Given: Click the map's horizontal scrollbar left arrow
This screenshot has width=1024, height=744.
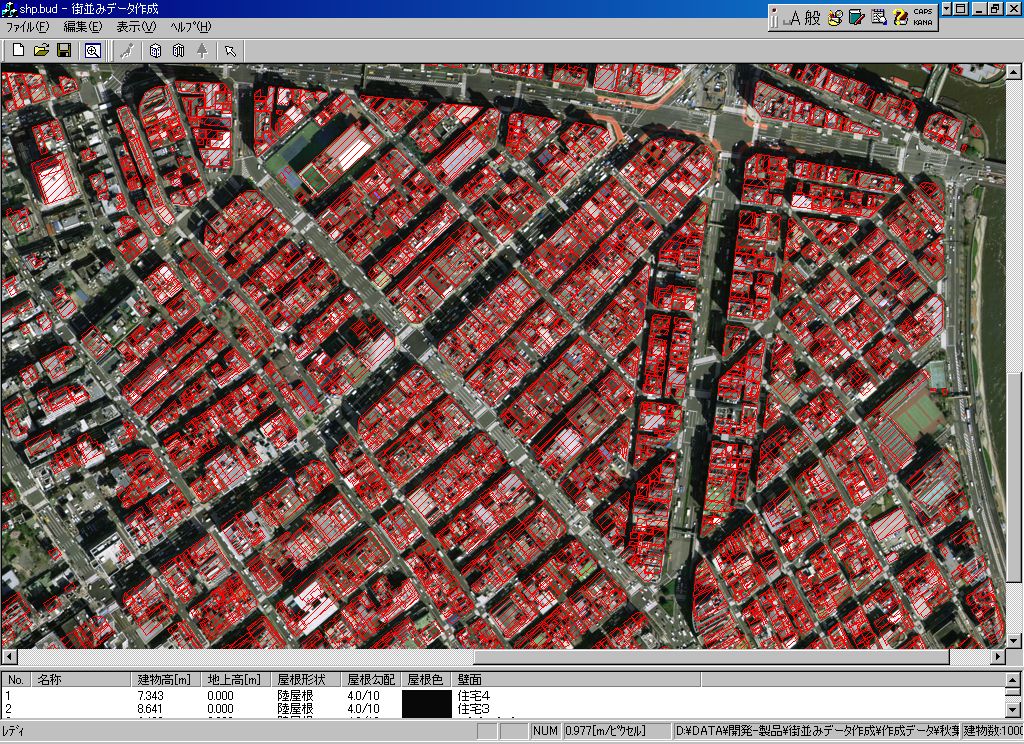Looking at the screenshot, I should (9, 656).
